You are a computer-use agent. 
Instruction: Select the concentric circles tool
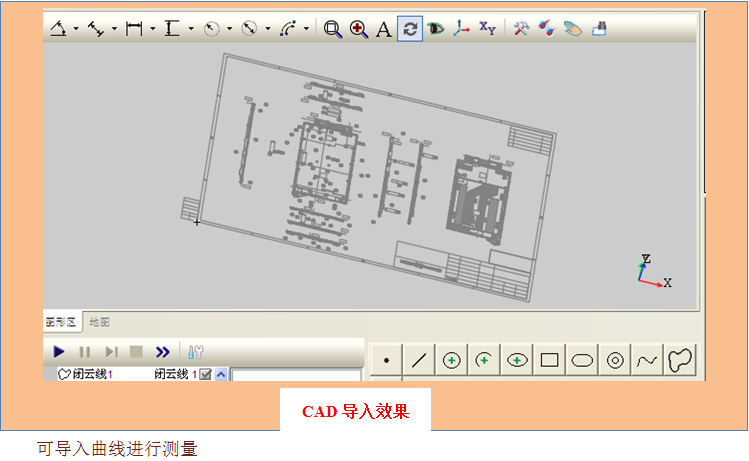coord(615,360)
